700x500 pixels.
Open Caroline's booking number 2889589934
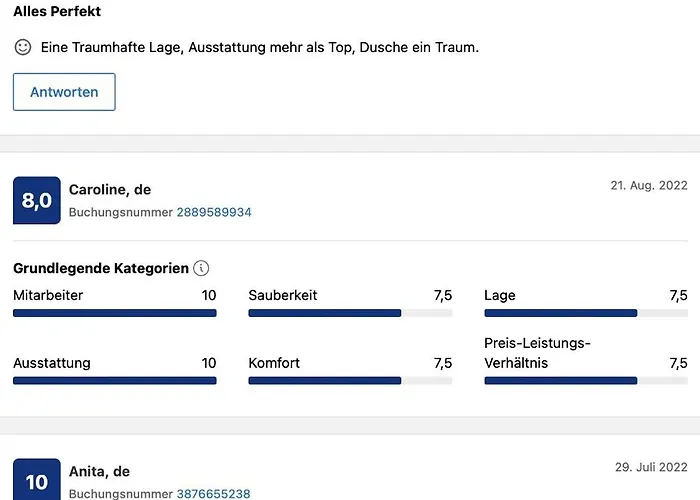click(214, 213)
